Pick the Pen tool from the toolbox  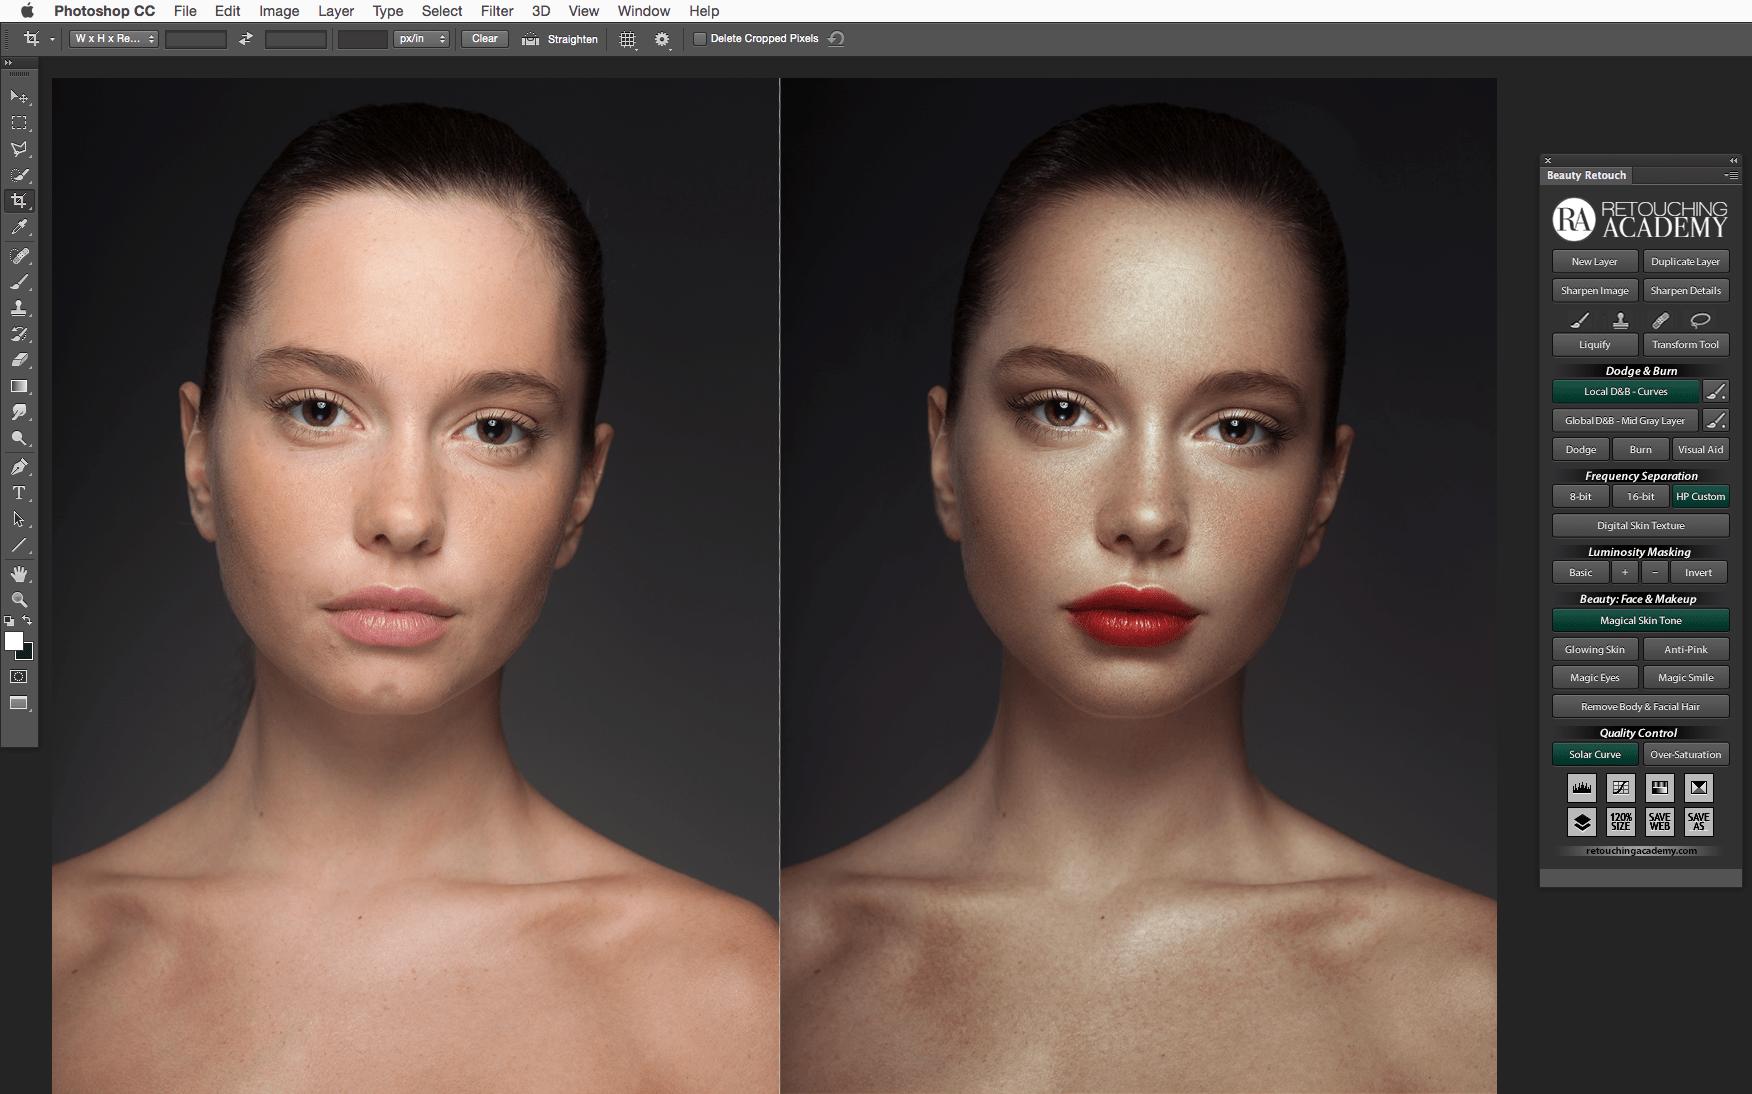(19, 467)
